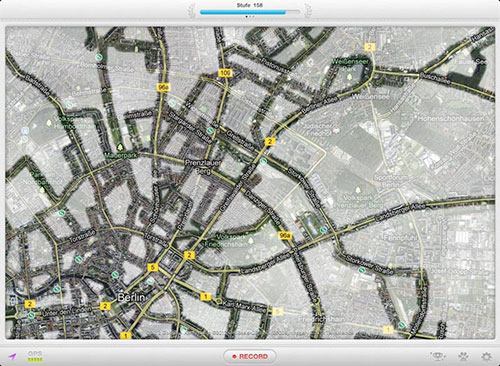Click the Karl-Marx-Allee street label
The height and width of the screenshot is (366, 500).
[243, 306]
